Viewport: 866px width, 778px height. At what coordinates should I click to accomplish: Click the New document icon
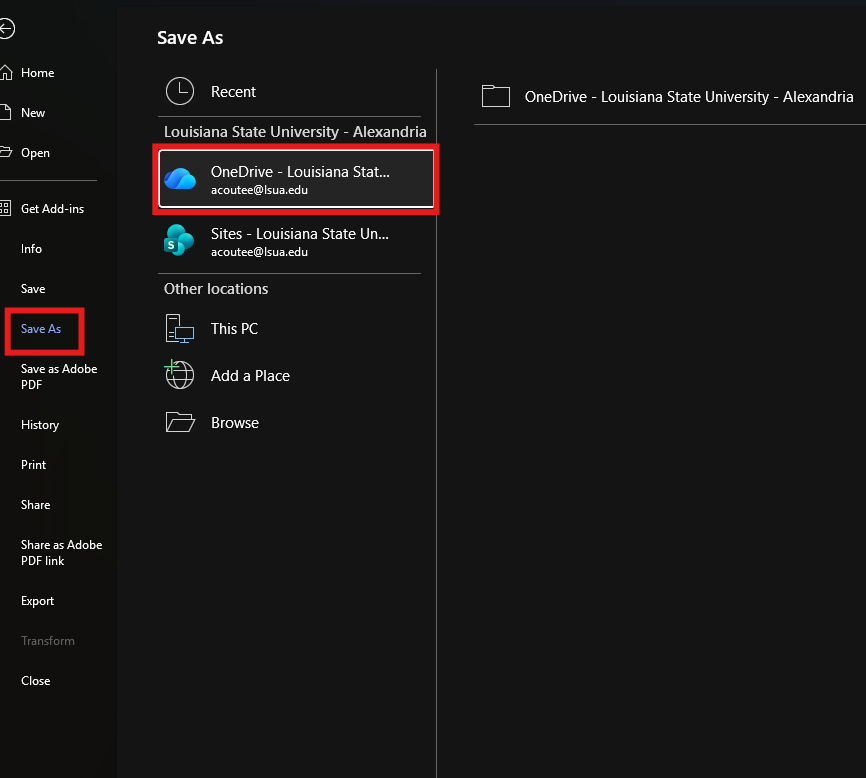[6, 113]
